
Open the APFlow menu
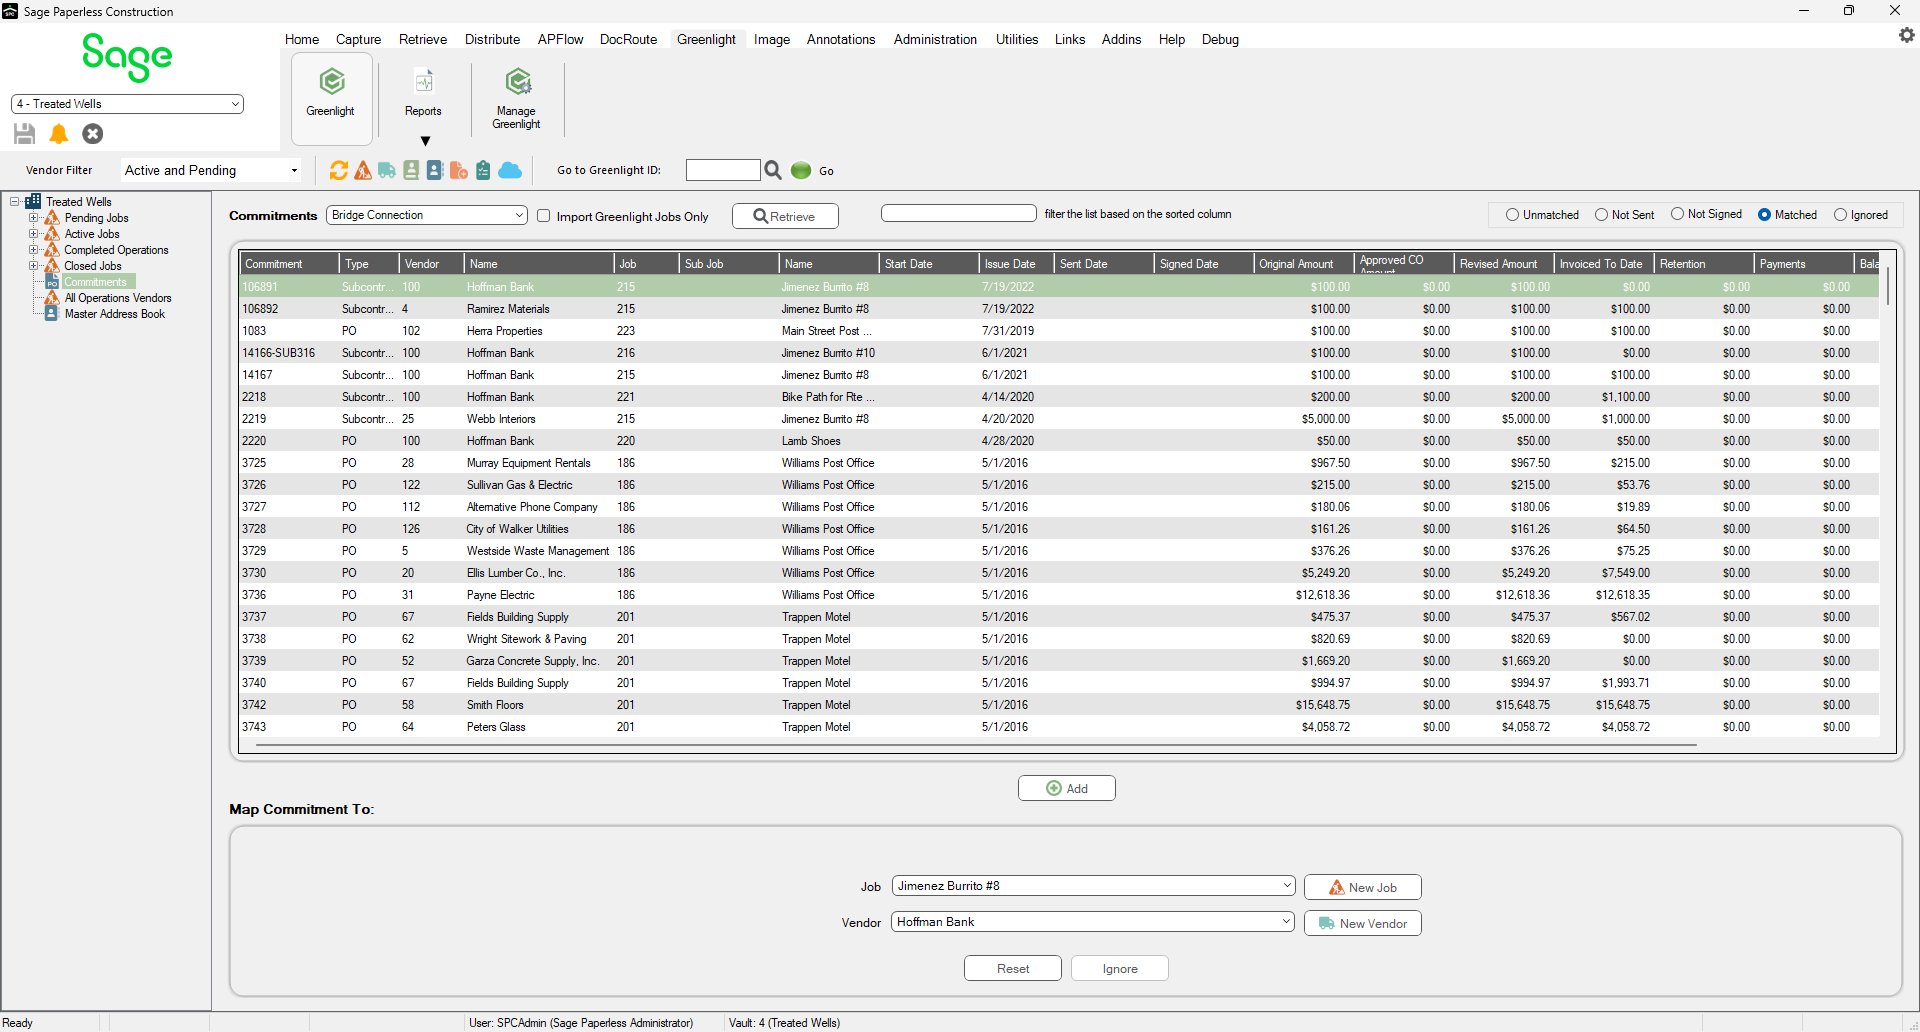point(560,39)
